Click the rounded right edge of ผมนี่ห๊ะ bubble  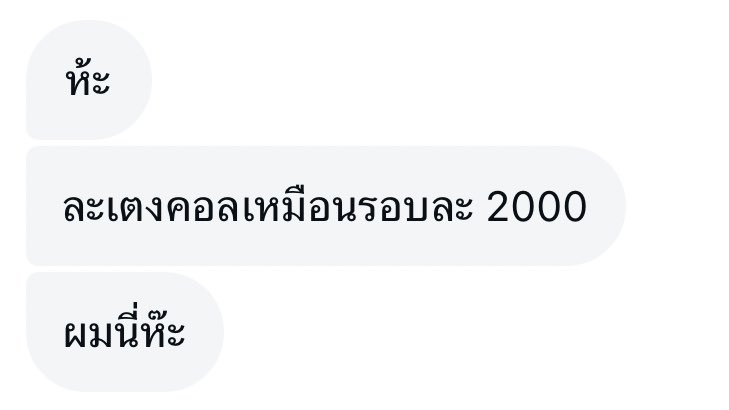tap(209, 332)
